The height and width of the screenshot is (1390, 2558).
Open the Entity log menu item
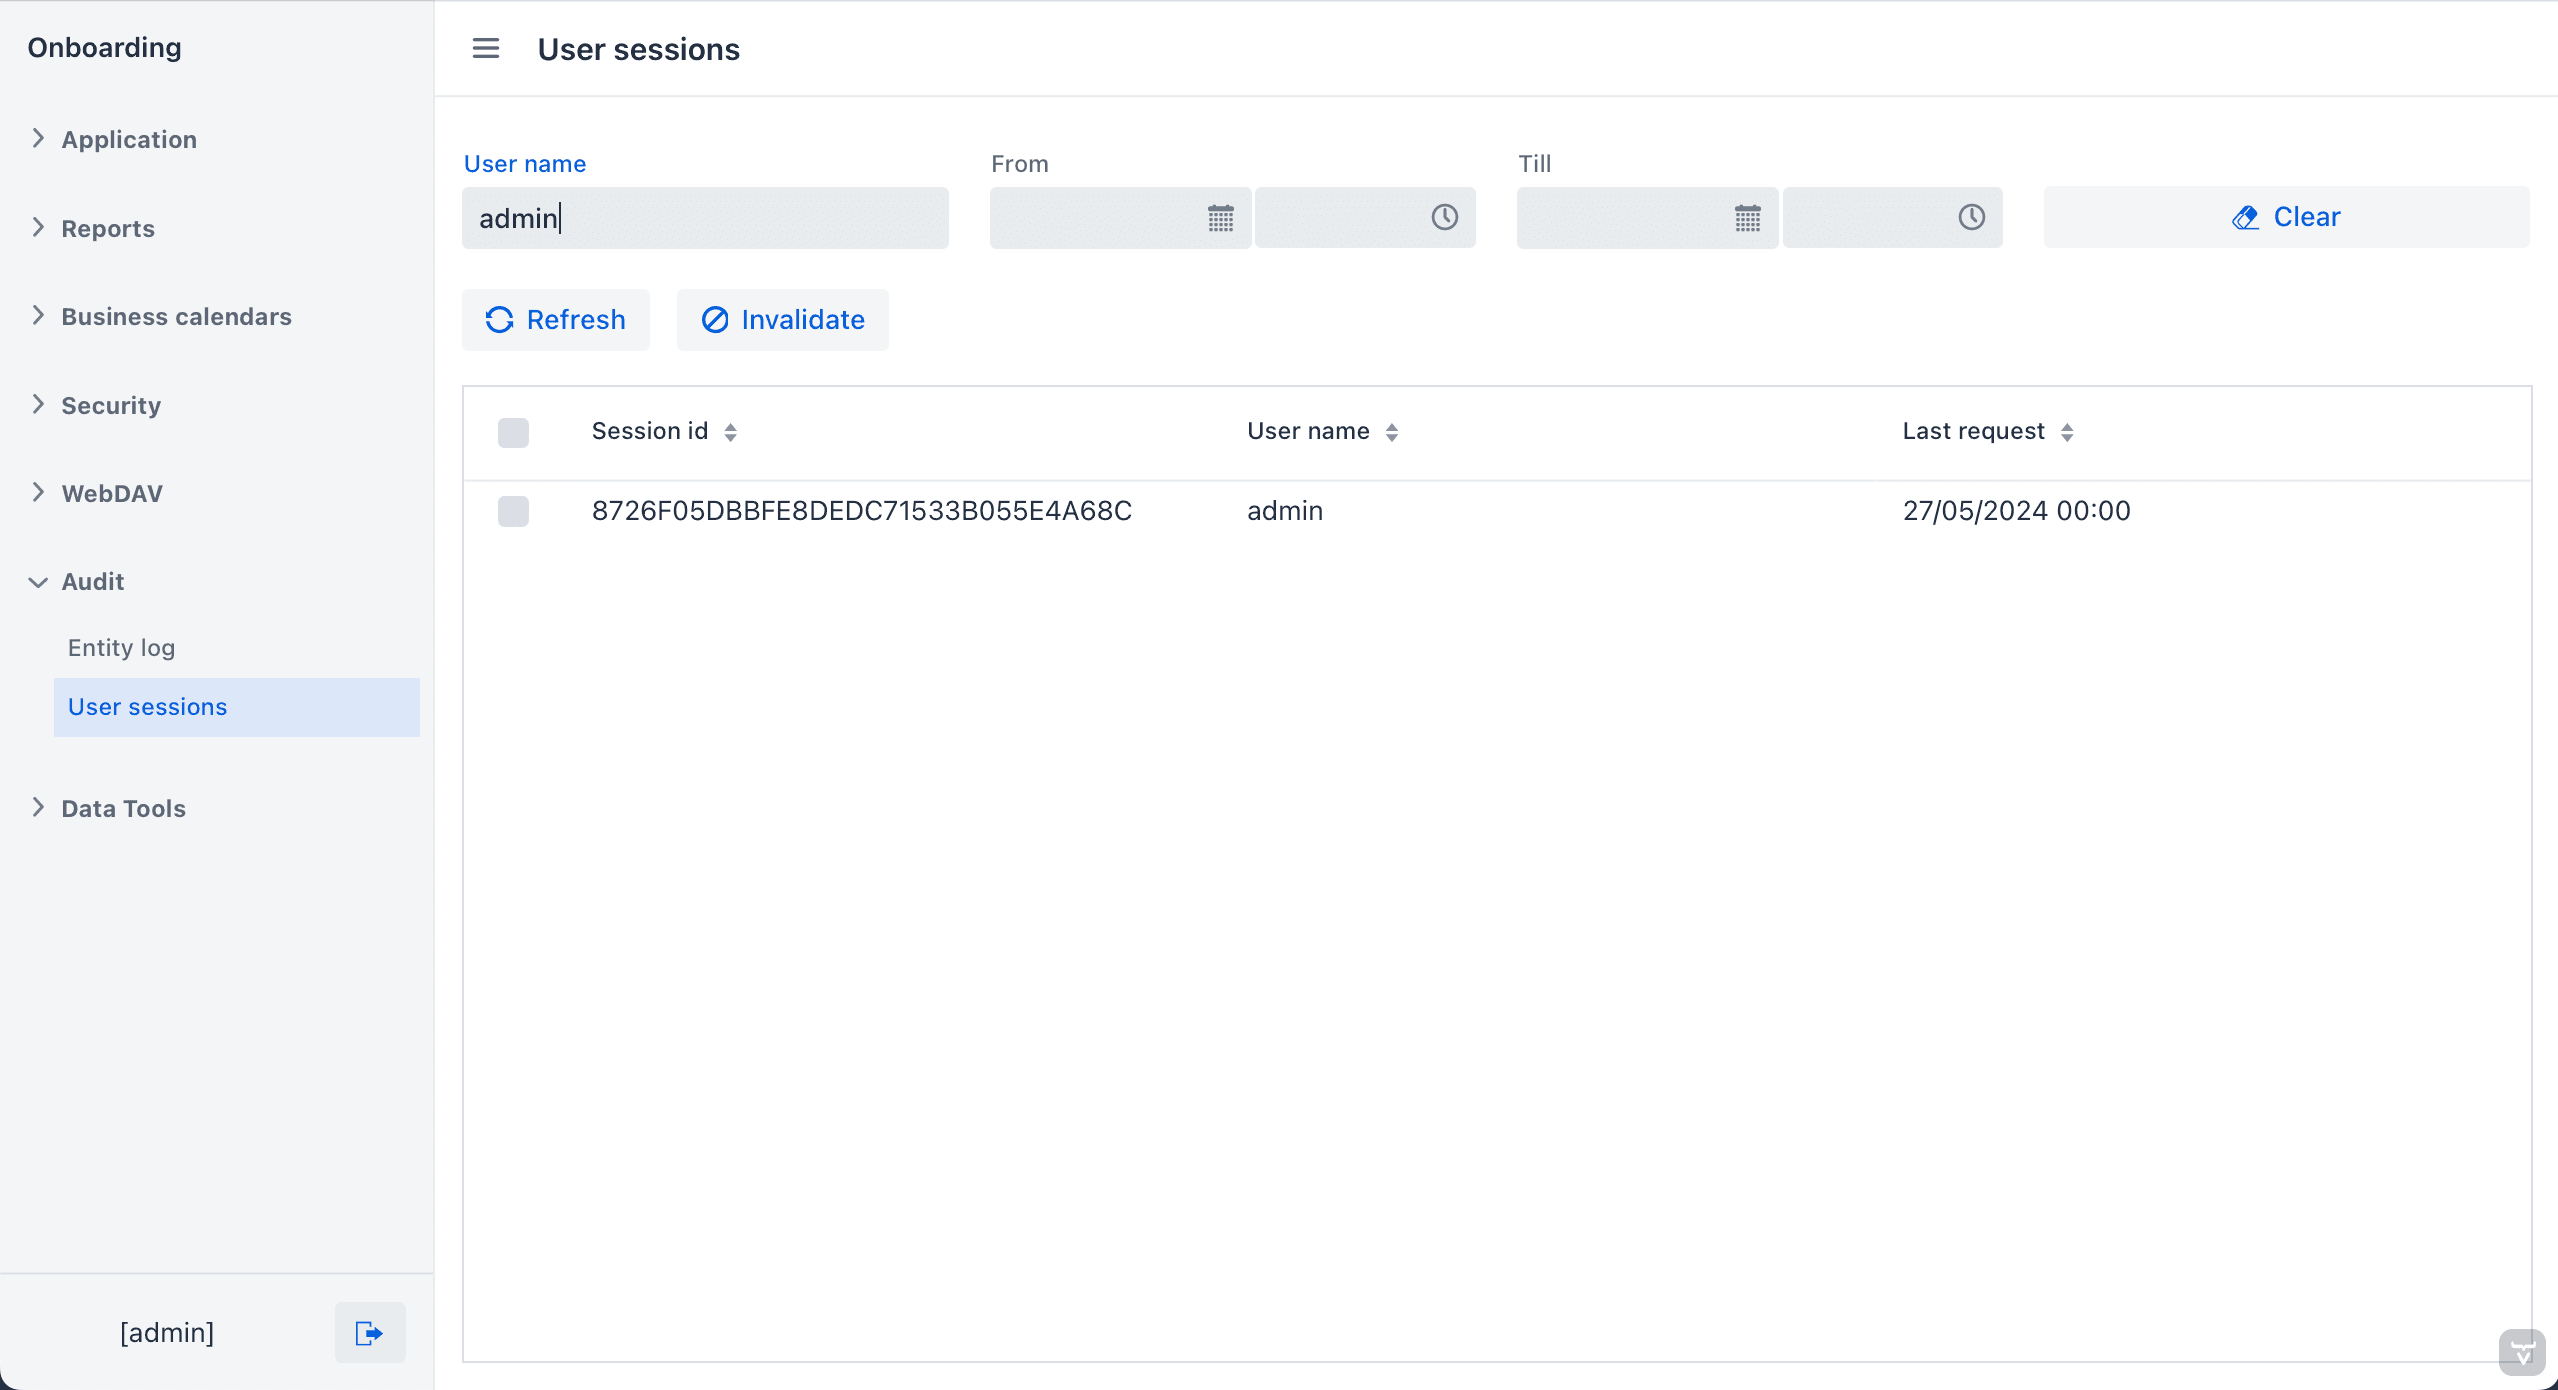coord(121,648)
